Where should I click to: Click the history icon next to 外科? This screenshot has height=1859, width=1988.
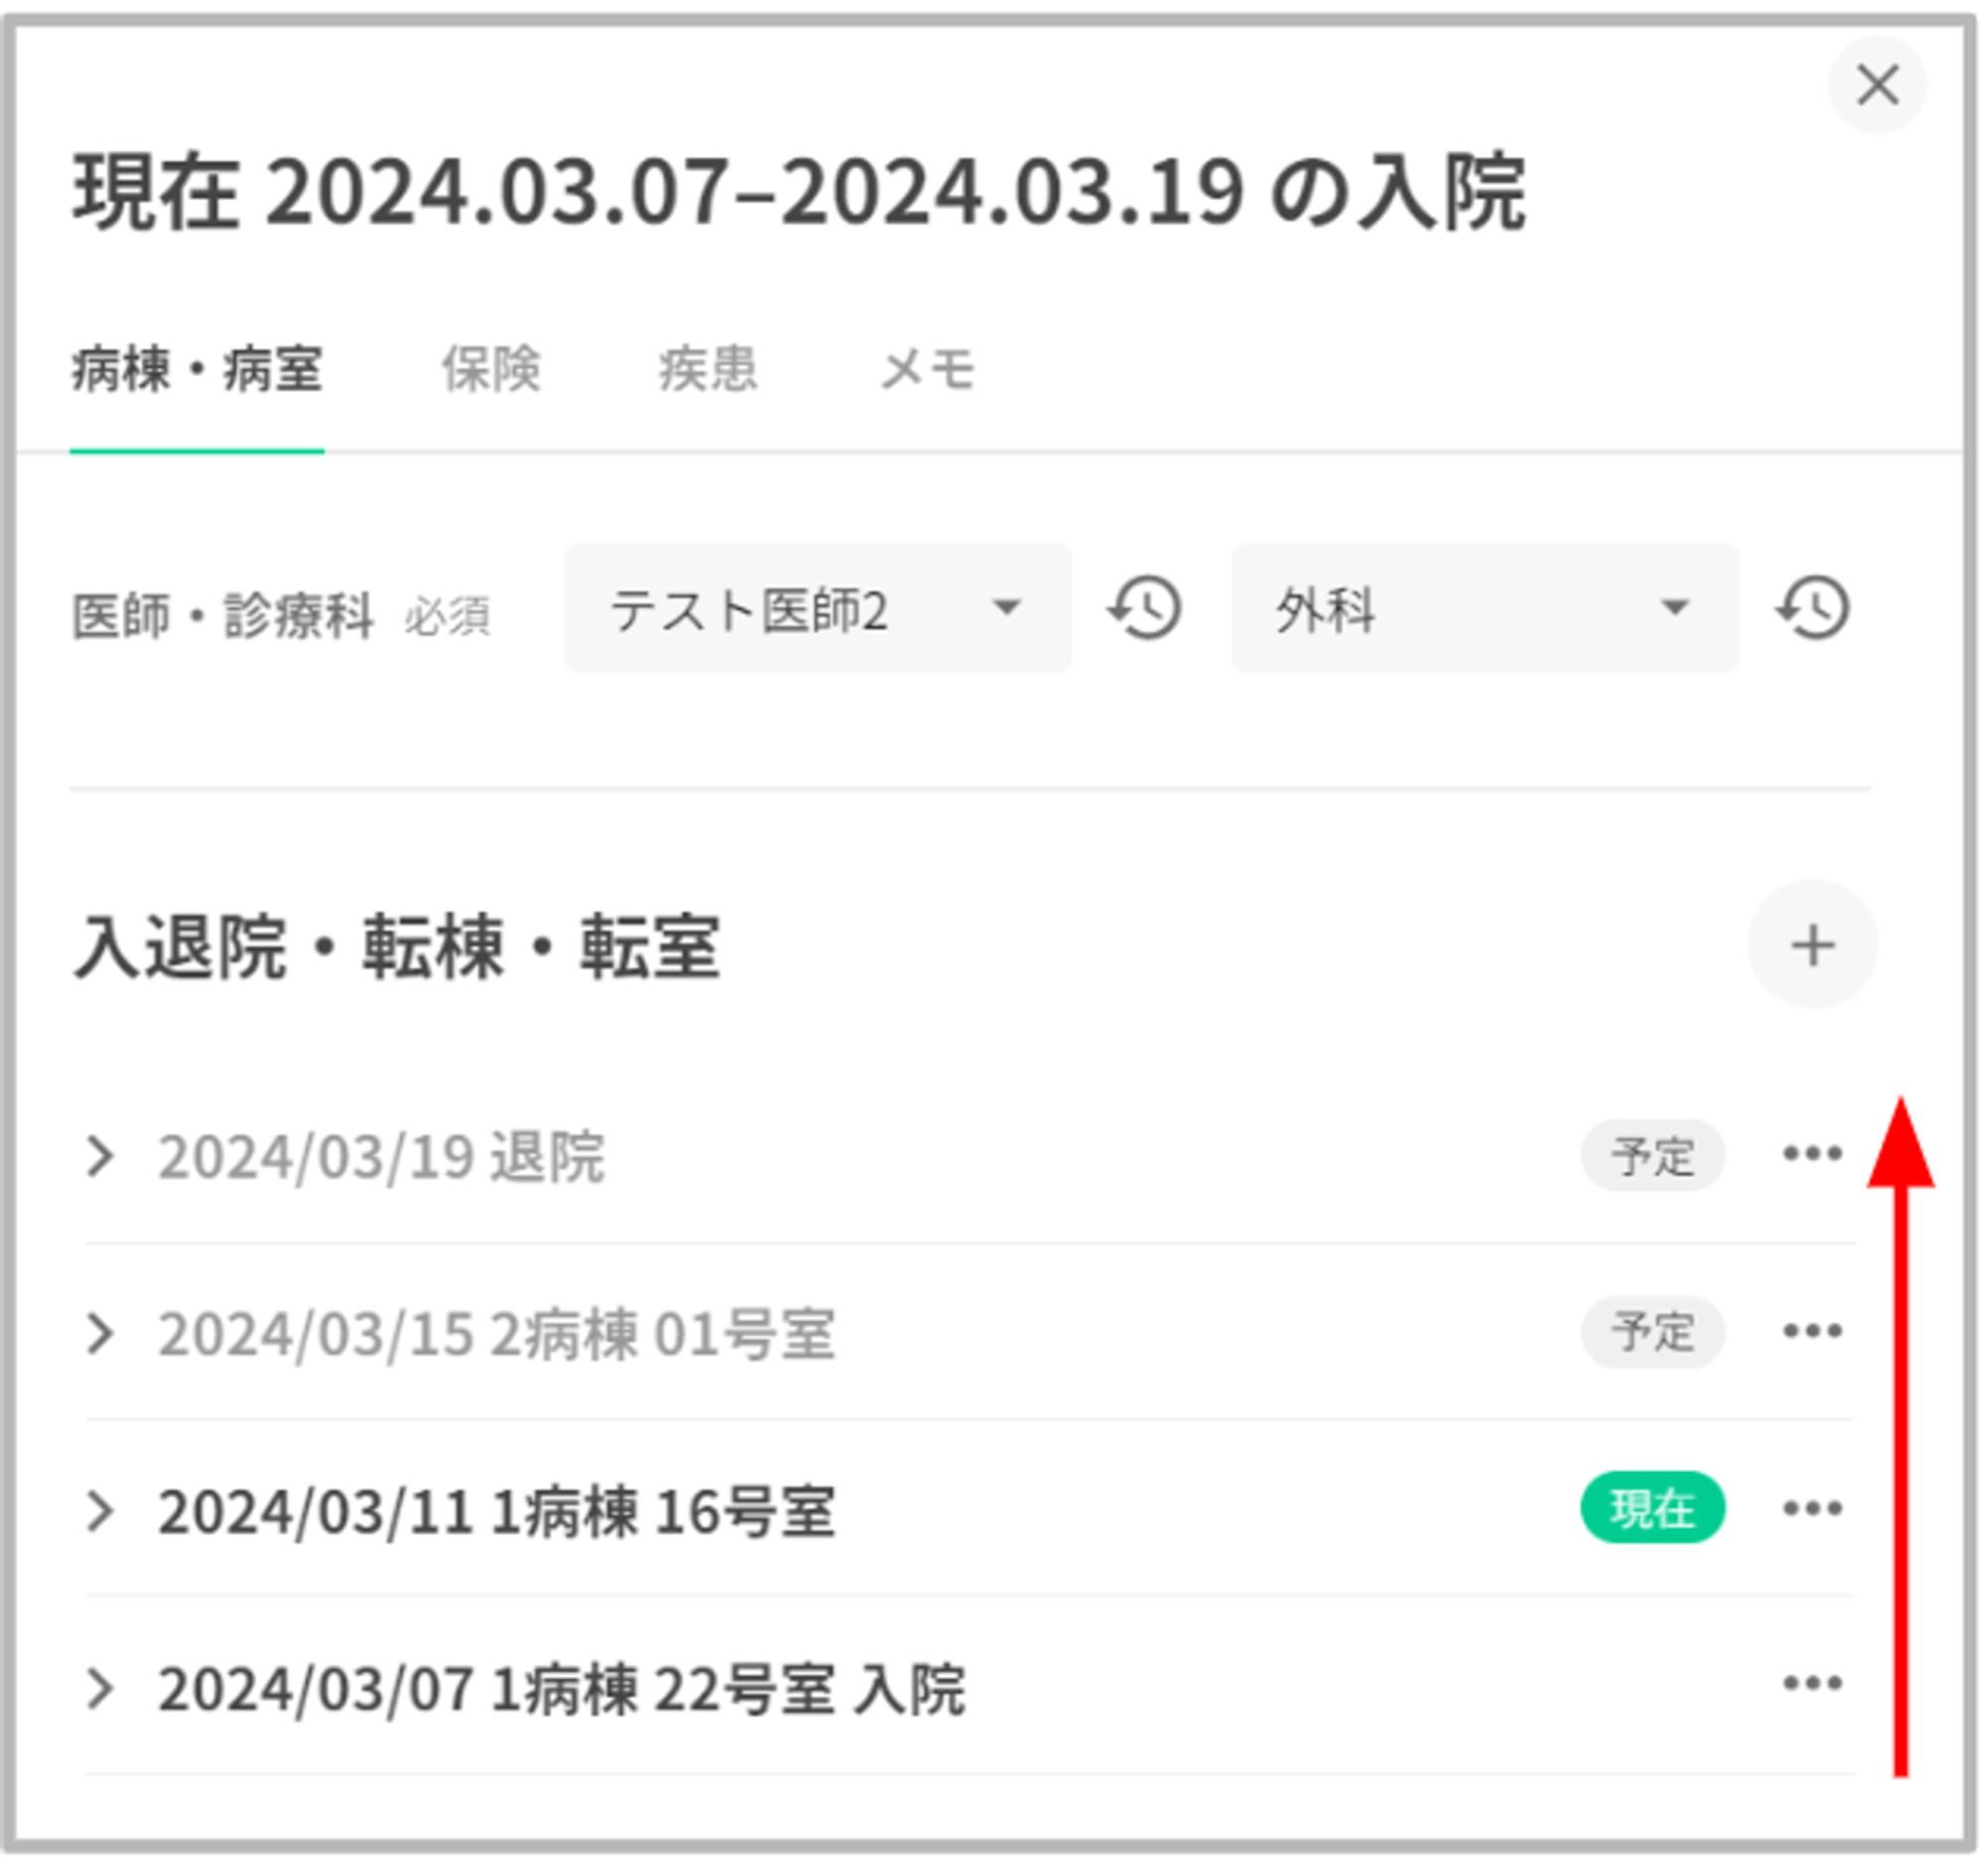point(1813,609)
